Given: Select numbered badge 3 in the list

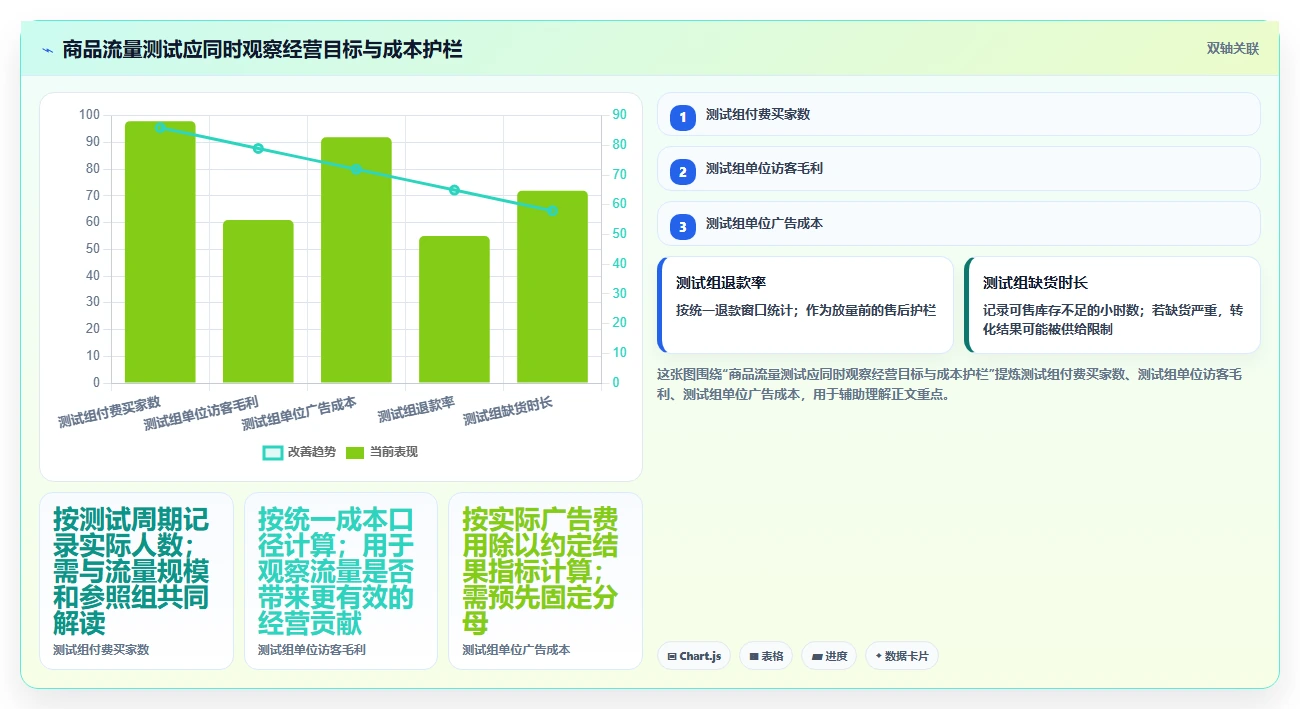Looking at the screenshot, I should pyautogui.click(x=683, y=226).
